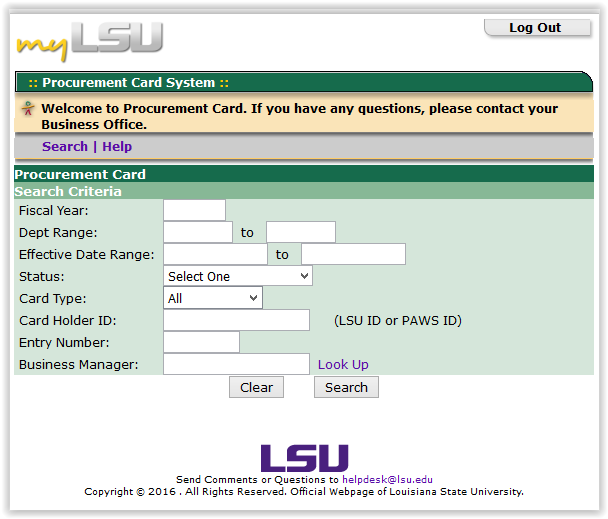Click the Dept Range start field
The height and width of the screenshot is (519, 608).
pyautogui.click(x=198, y=232)
